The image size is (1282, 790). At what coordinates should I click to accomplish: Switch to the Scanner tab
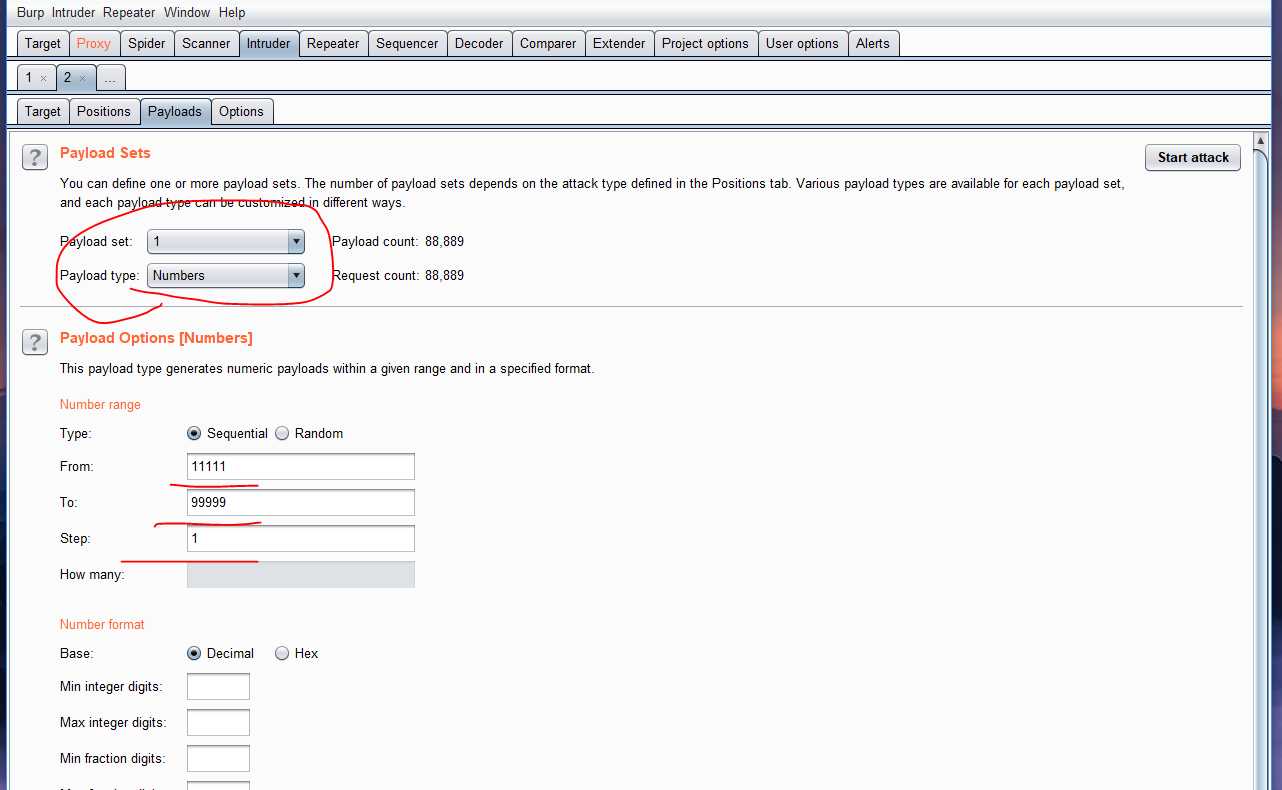point(206,43)
